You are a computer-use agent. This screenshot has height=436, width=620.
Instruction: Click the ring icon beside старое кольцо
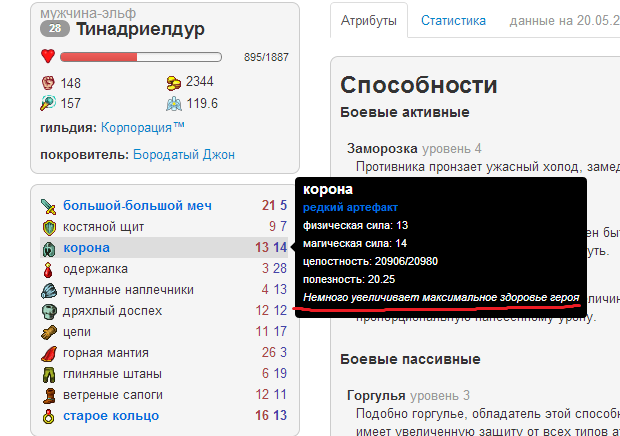49,416
